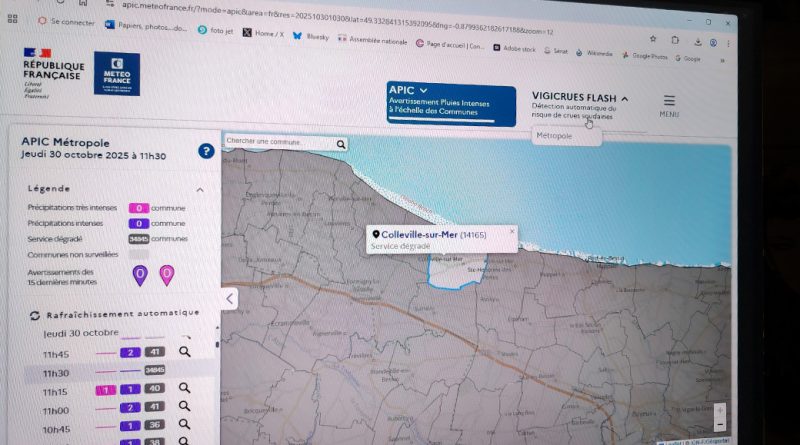800x445 pixels.
Task: Click the Jeudi 30 octobre date header
Action: coord(81,333)
